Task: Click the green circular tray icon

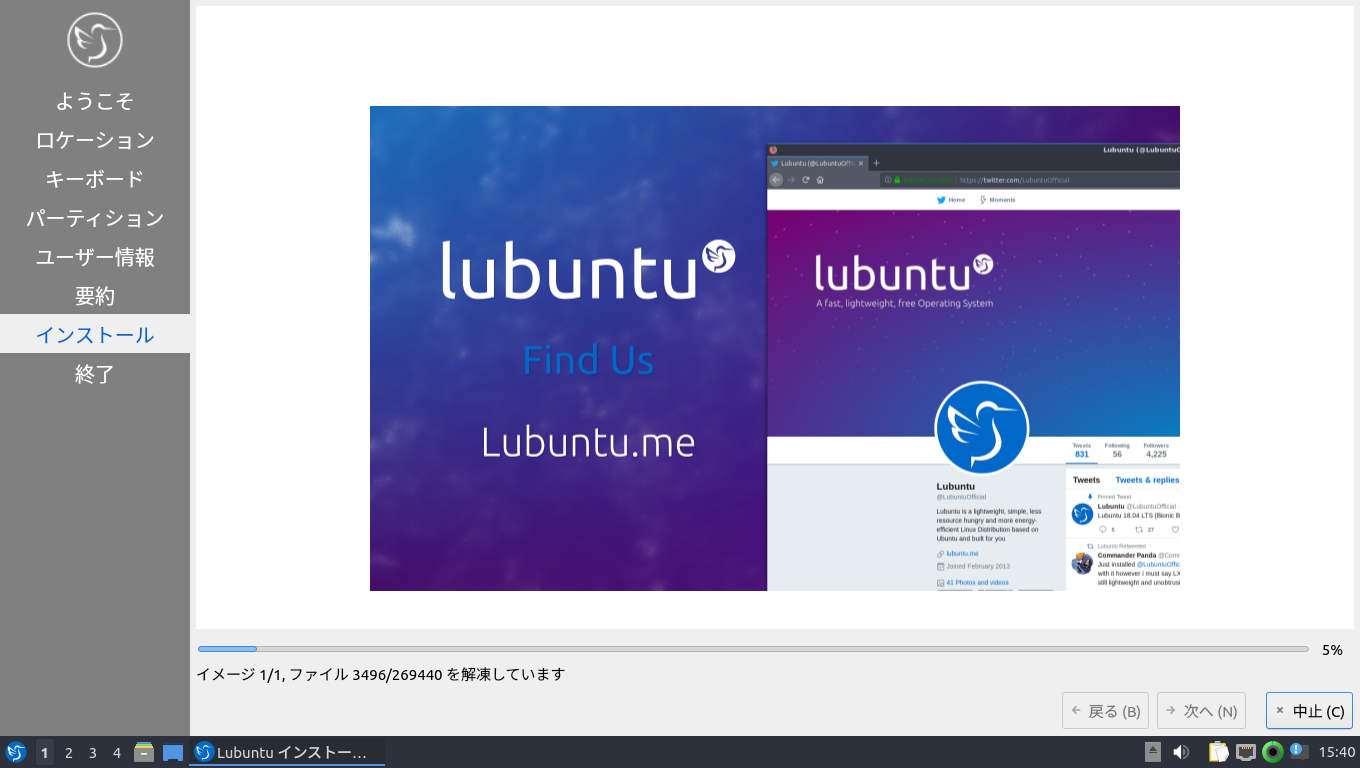Action: click(x=1273, y=752)
